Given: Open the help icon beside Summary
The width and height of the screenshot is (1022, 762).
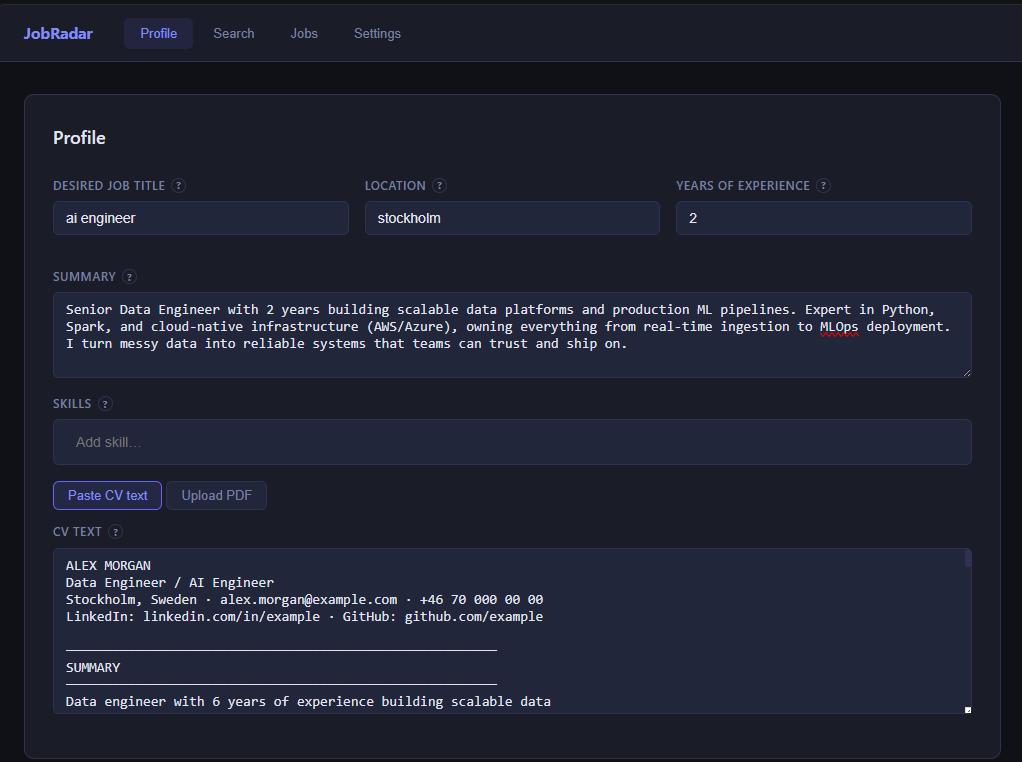Looking at the screenshot, I should (x=129, y=277).
